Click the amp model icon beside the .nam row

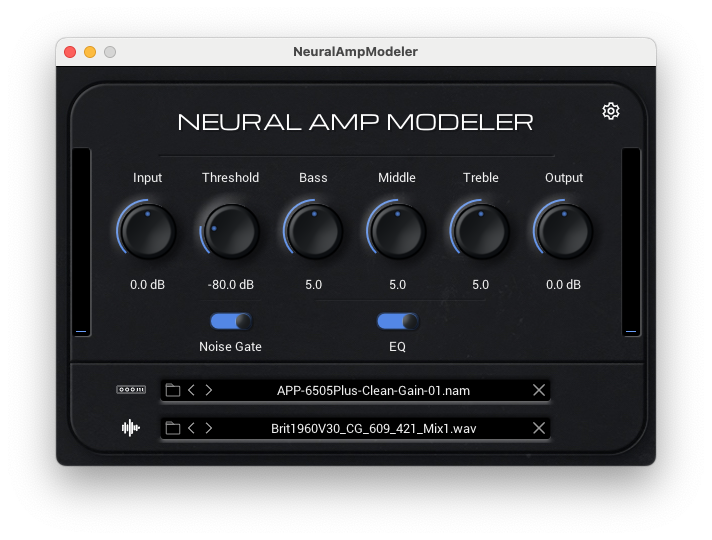tap(131, 390)
